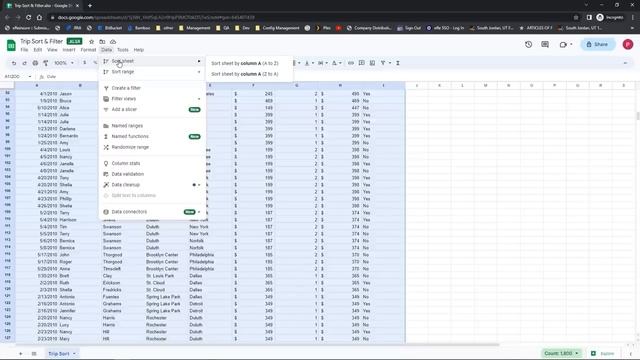Click the Explore icon at bottom right
Screen dimensions: 640x360
click(593, 353)
